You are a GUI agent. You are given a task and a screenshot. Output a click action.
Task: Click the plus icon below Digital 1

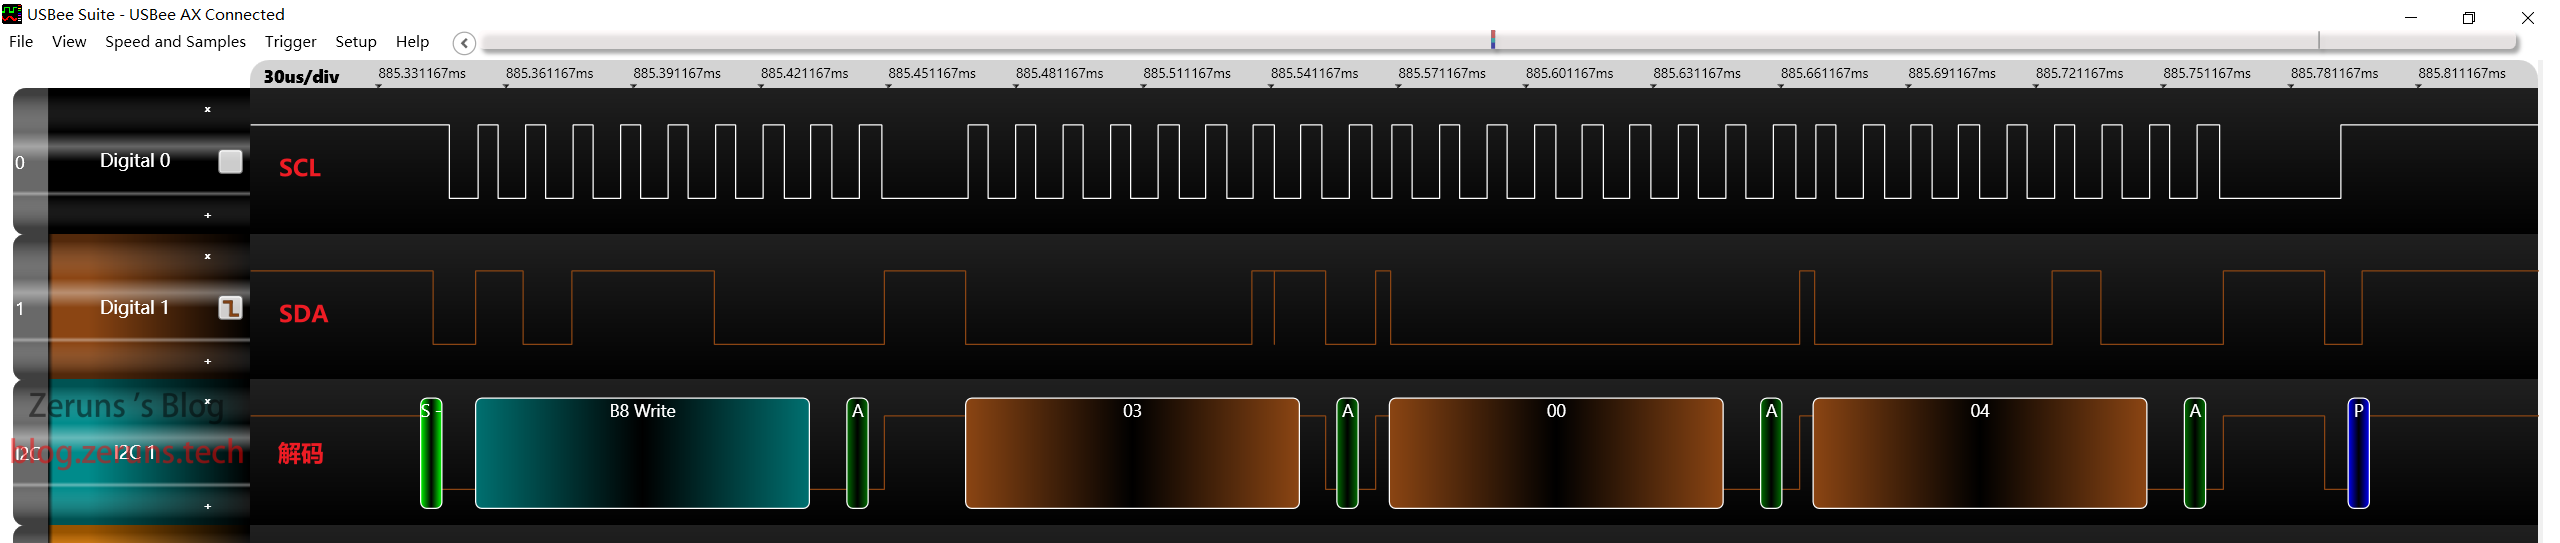pyautogui.click(x=207, y=361)
